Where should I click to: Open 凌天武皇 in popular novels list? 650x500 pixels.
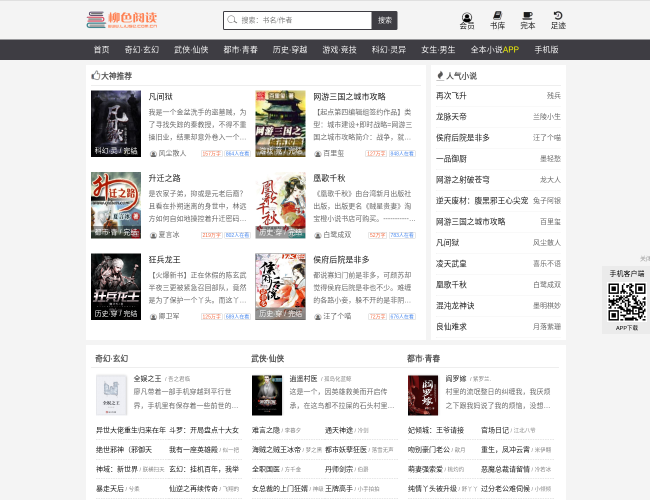[x=451, y=264]
